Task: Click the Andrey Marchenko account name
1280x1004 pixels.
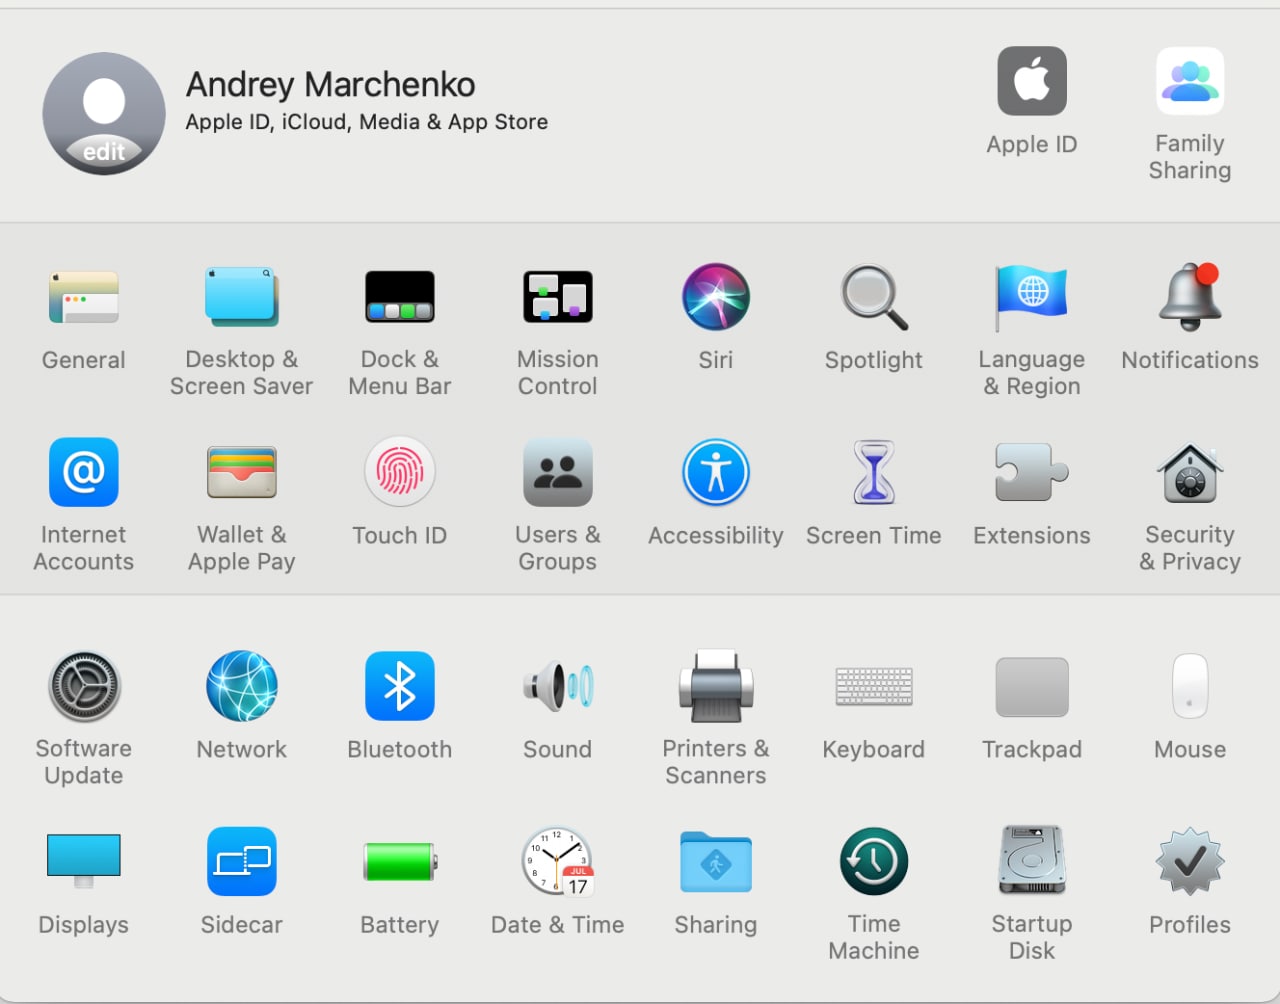Action: pos(330,85)
